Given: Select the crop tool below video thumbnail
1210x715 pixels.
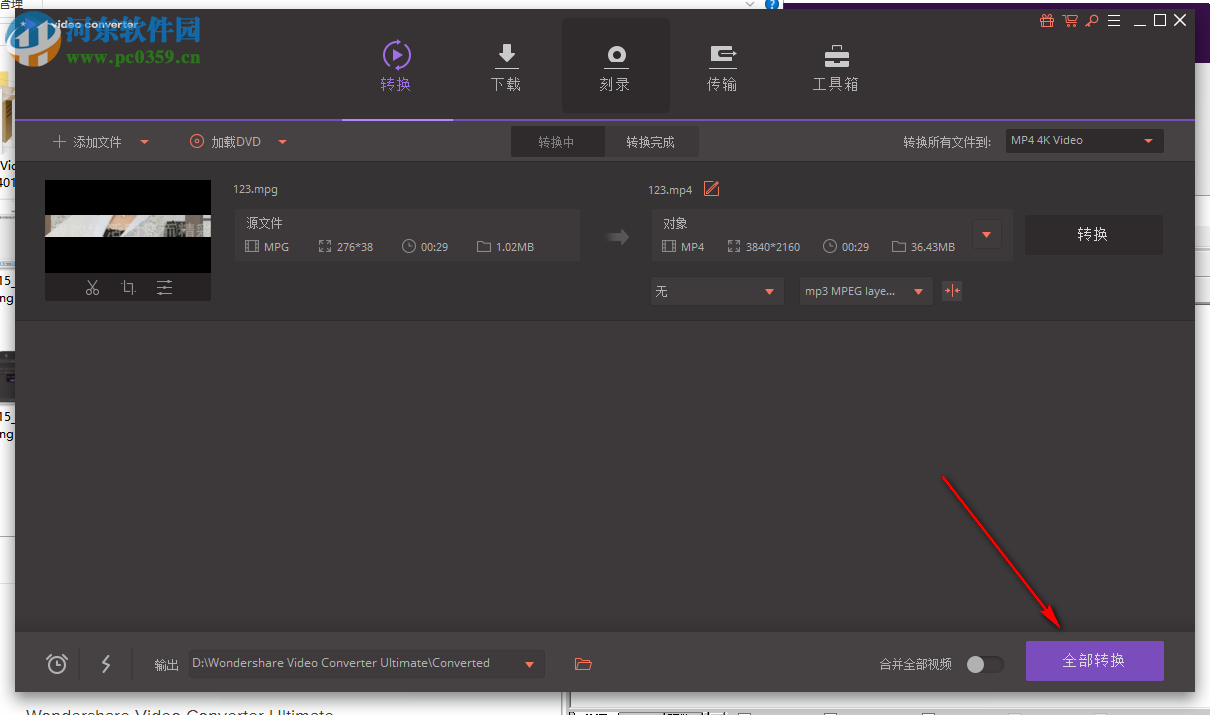Looking at the screenshot, I should coord(128,287).
